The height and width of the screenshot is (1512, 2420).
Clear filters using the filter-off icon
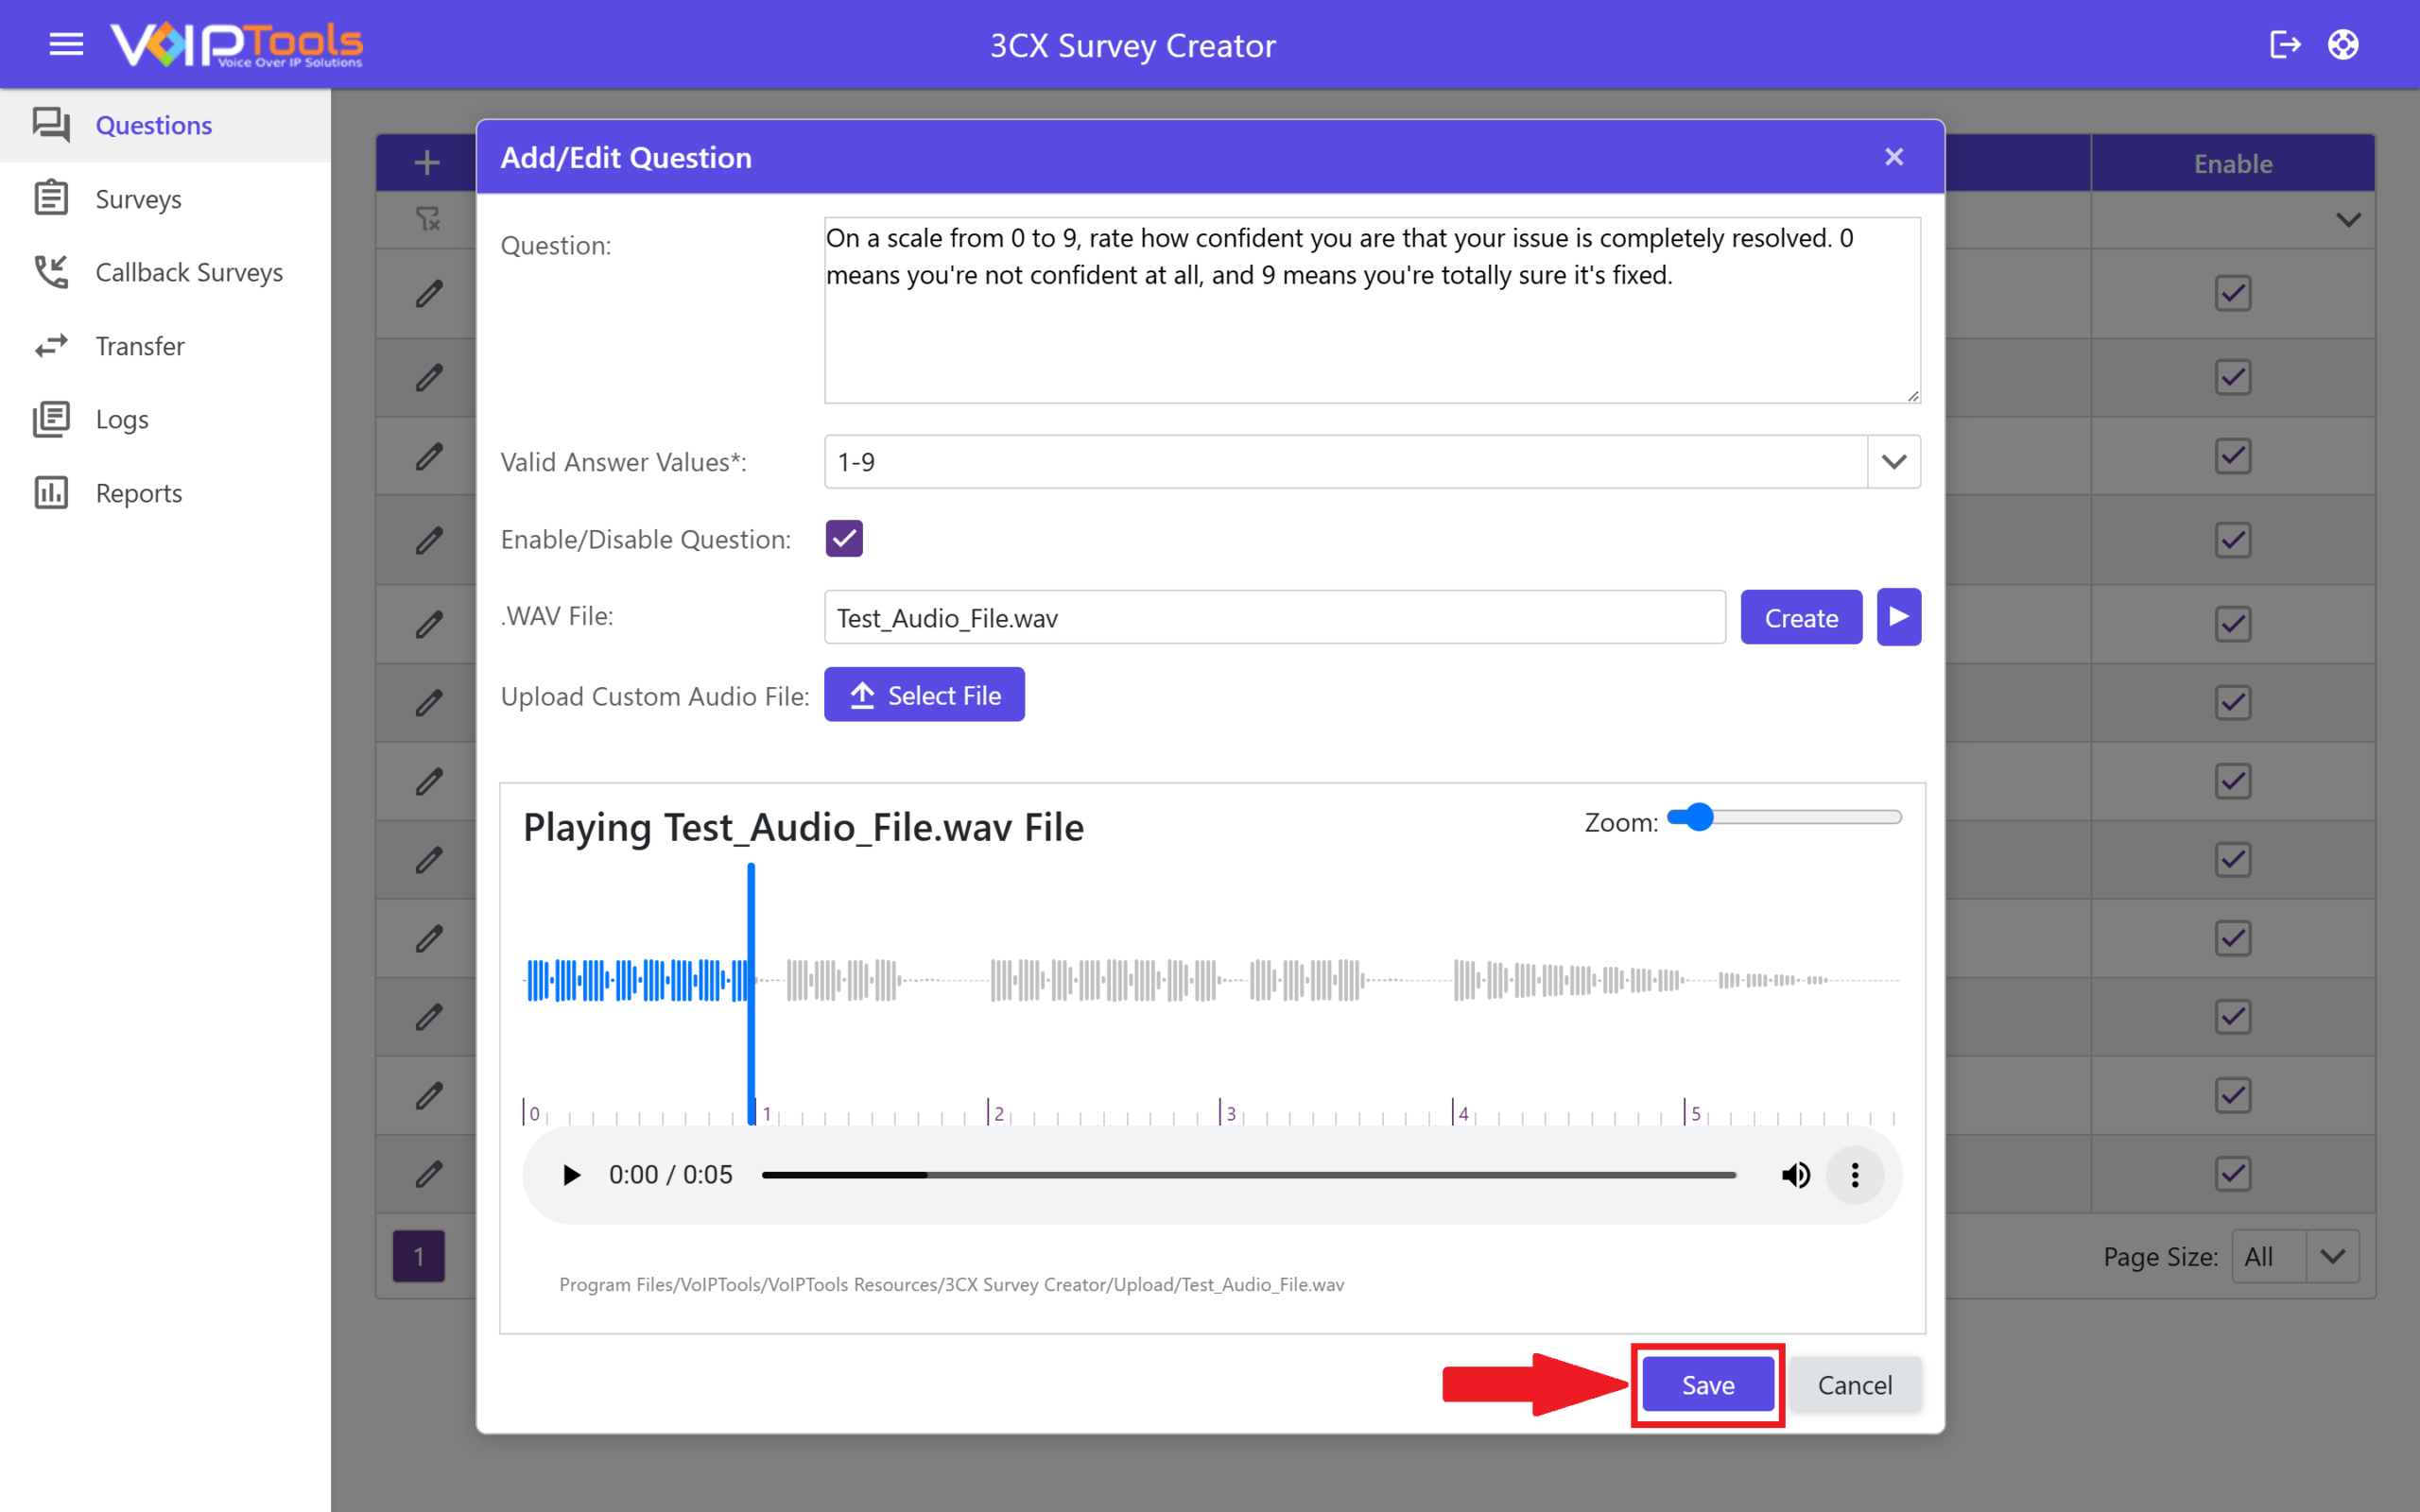tap(428, 219)
